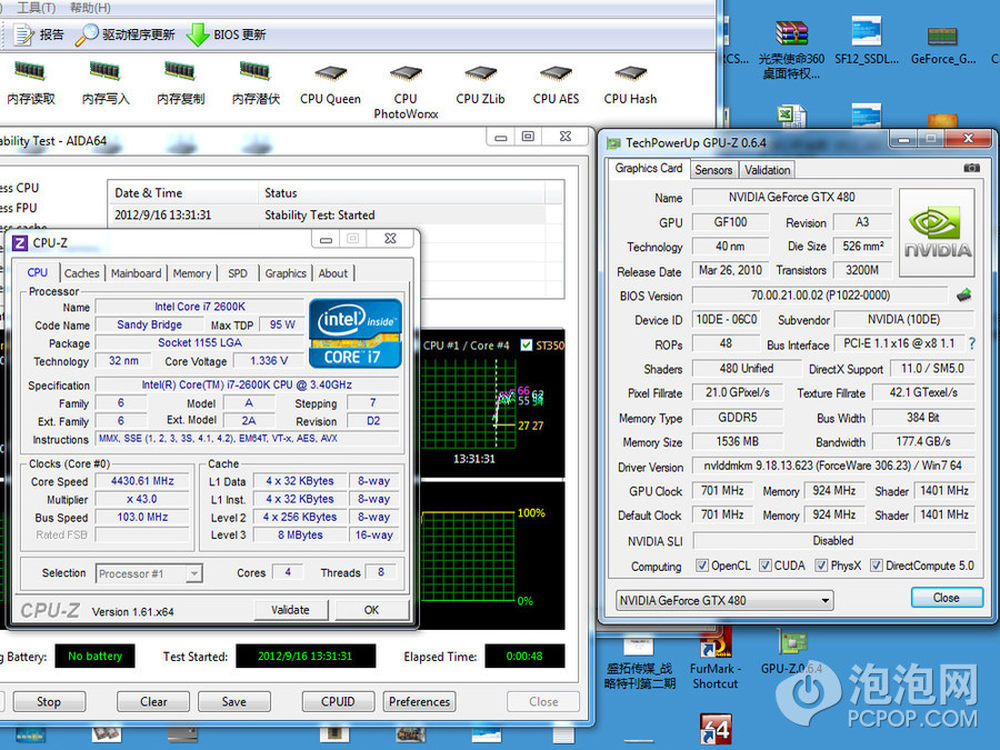Click the 'No battery' status indicator

[x=95, y=656]
